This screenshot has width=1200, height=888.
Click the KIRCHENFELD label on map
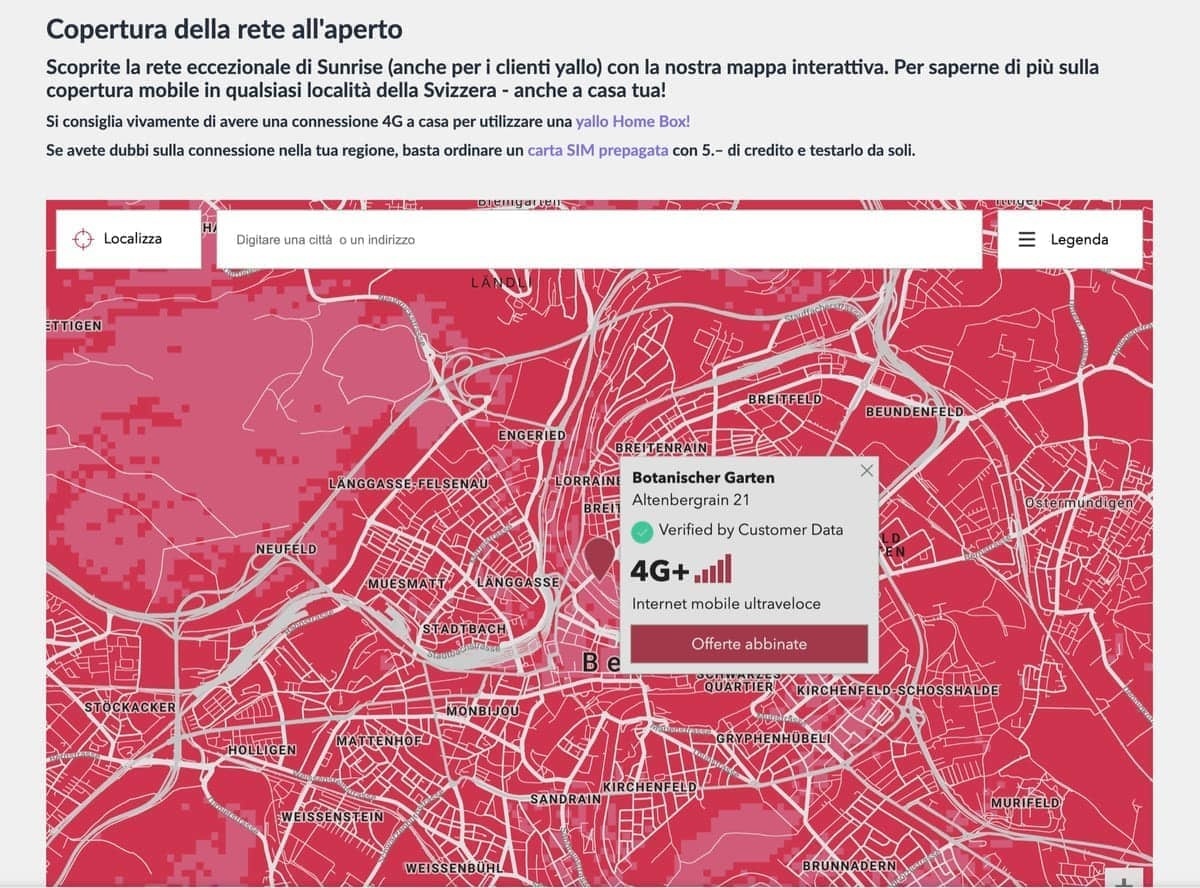click(650, 788)
